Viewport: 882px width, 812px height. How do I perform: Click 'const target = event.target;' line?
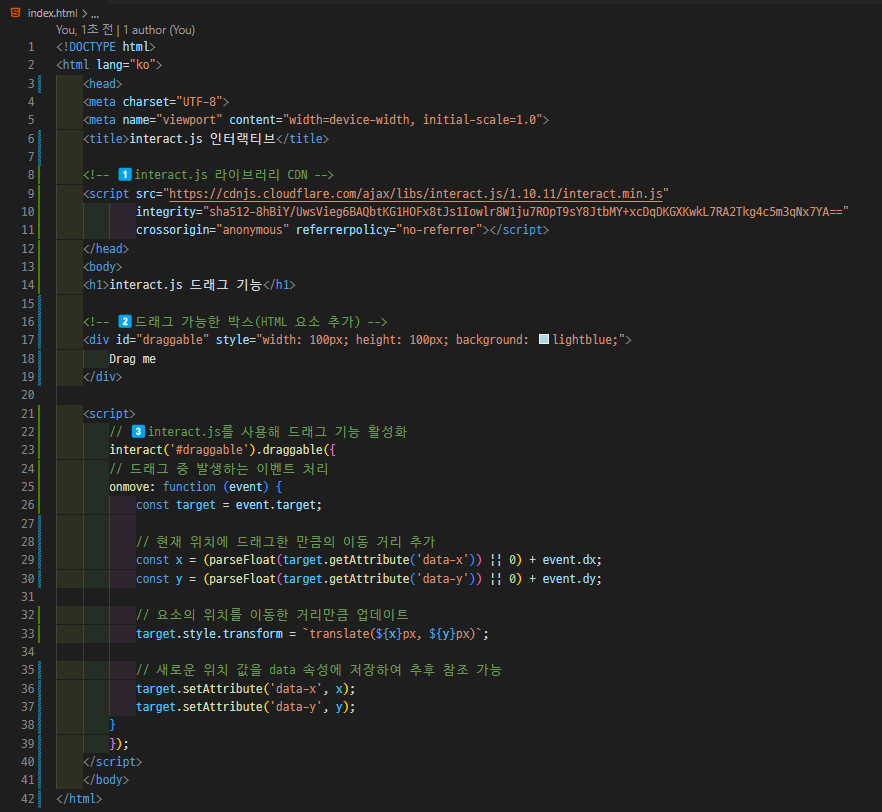pos(229,505)
